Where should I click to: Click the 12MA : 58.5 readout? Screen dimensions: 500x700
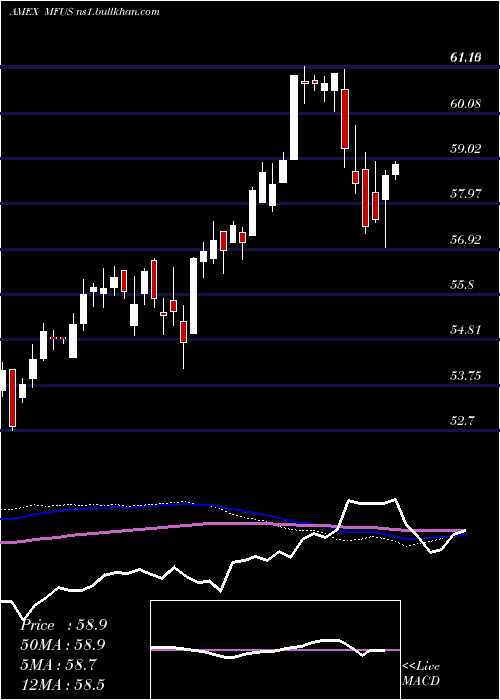63,684
